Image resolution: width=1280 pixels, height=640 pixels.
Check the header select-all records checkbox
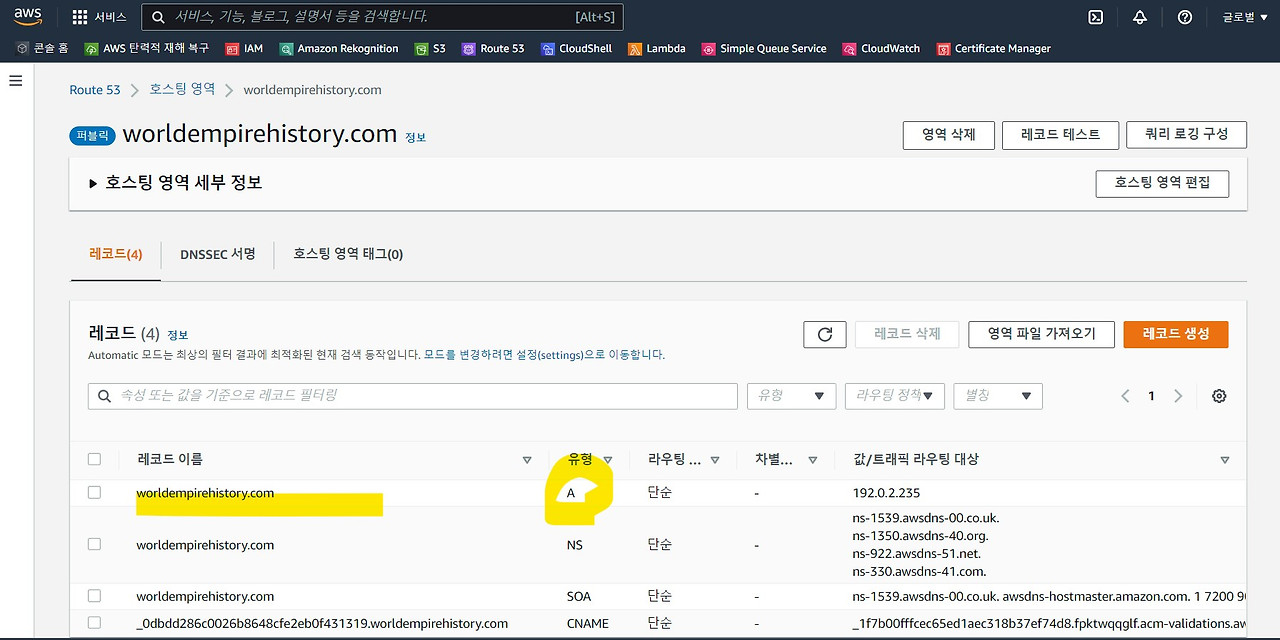[94, 458]
